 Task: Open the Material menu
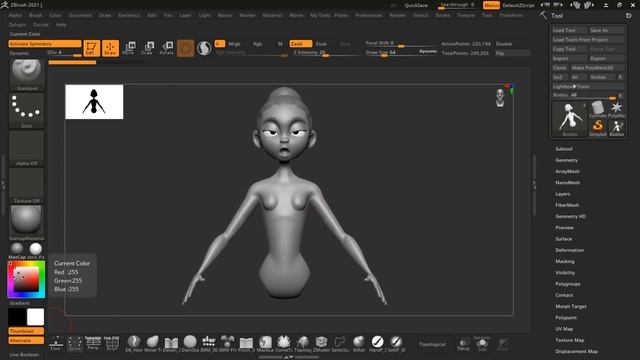[272, 15]
